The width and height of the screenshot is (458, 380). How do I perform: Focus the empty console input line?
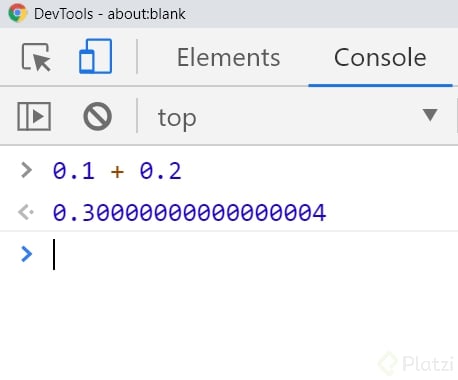(253, 255)
